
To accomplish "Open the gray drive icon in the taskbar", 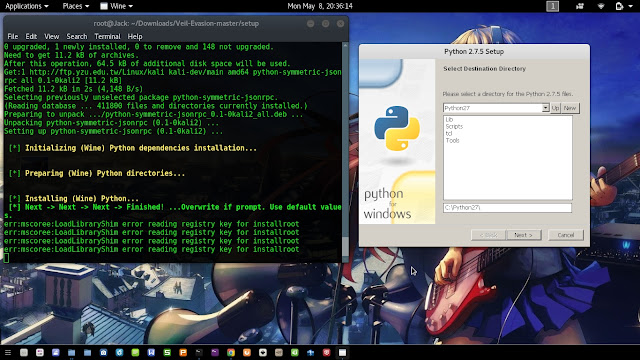I will [24, 352].
